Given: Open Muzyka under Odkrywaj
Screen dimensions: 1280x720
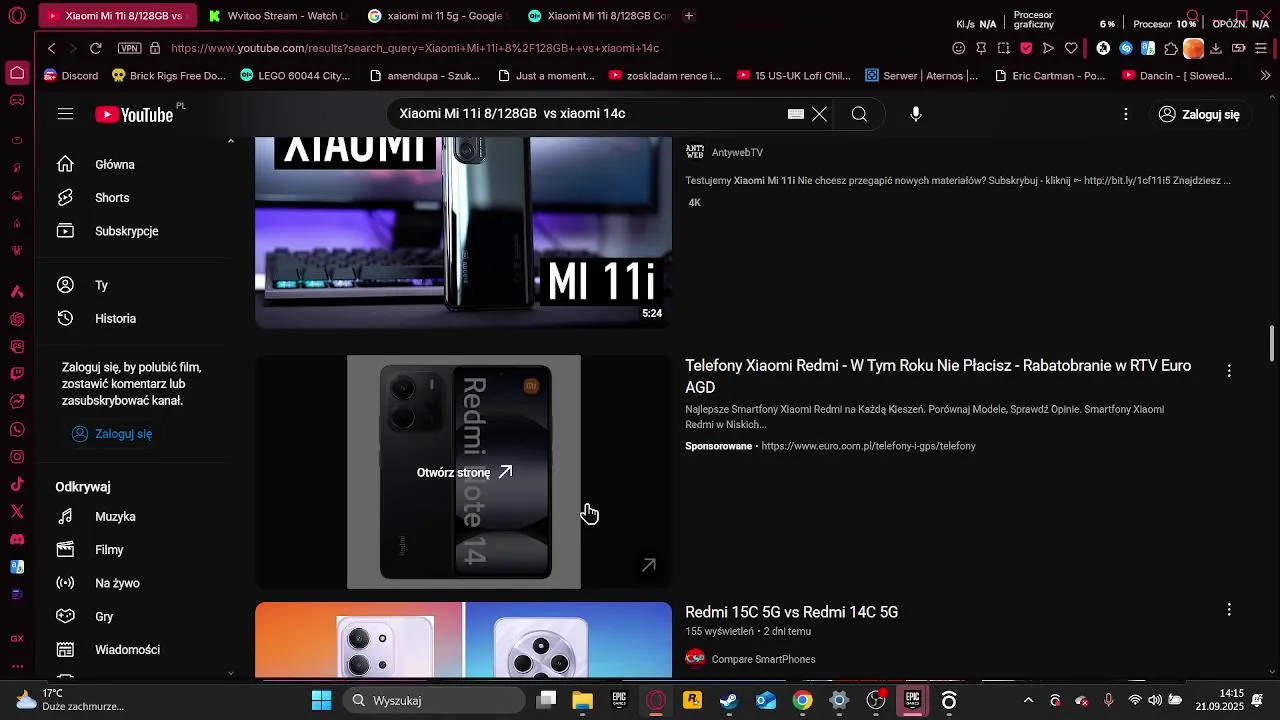Looking at the screenshot, I should click(134, 516).
